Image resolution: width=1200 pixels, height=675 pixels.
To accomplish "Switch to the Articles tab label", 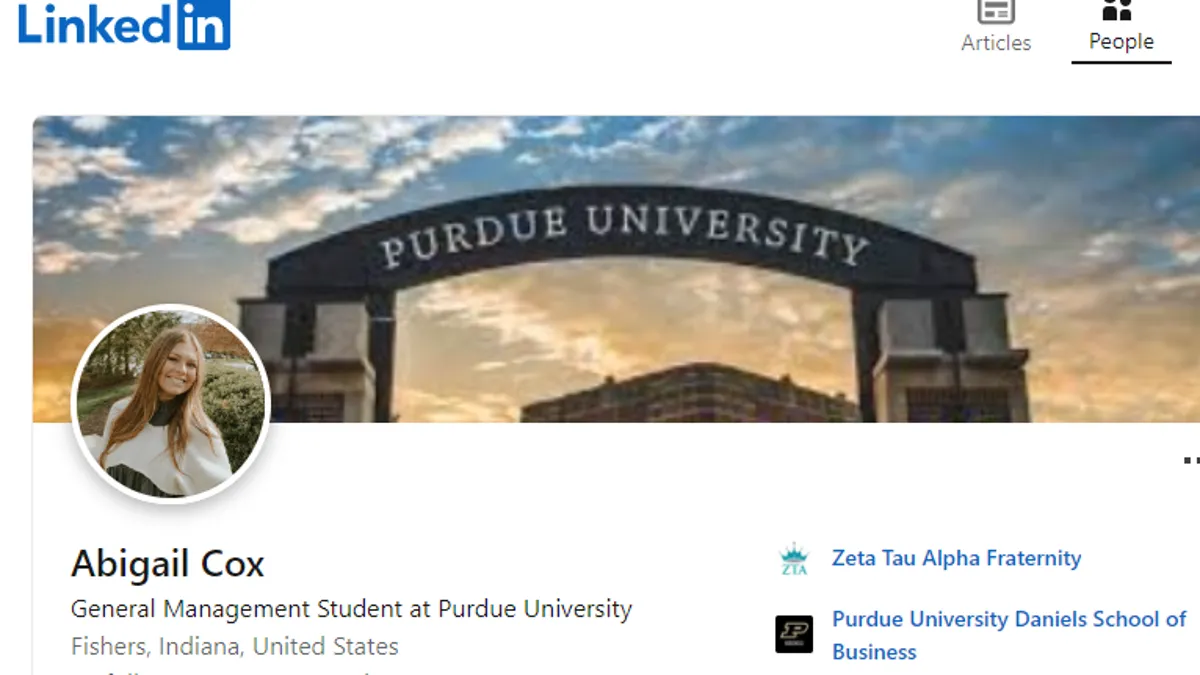I will click(996, 43).
